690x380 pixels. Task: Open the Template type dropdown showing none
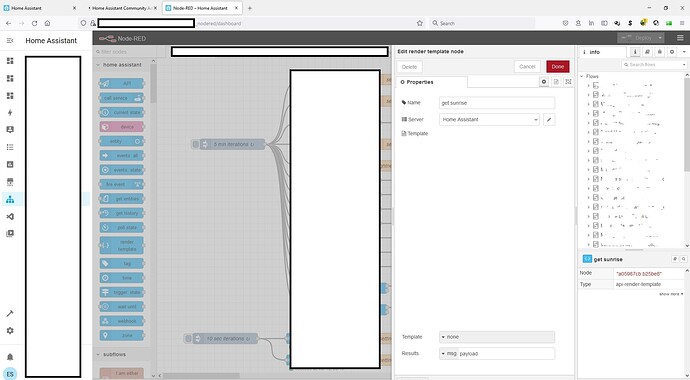497,337
